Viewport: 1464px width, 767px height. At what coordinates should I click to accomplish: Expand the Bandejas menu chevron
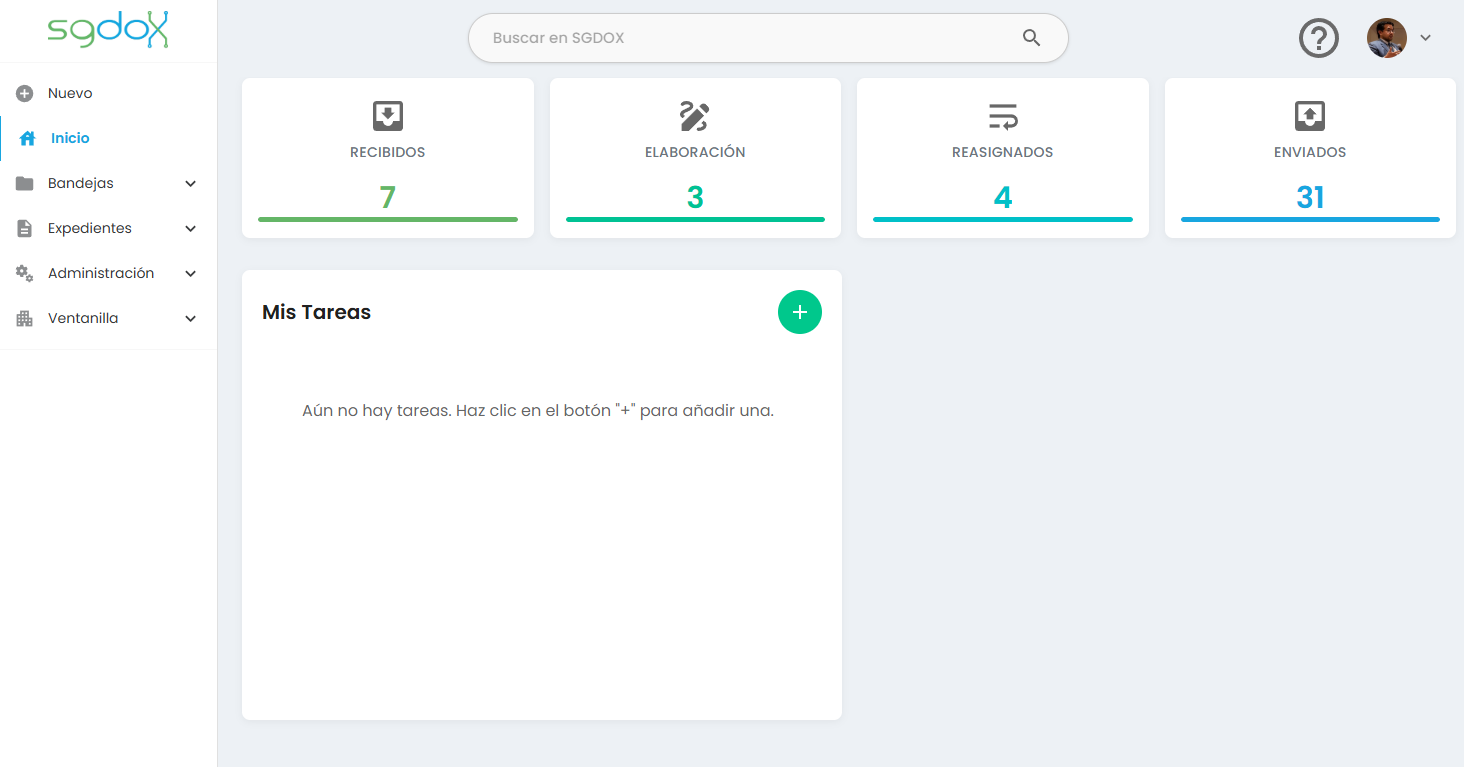coord(191,184)
